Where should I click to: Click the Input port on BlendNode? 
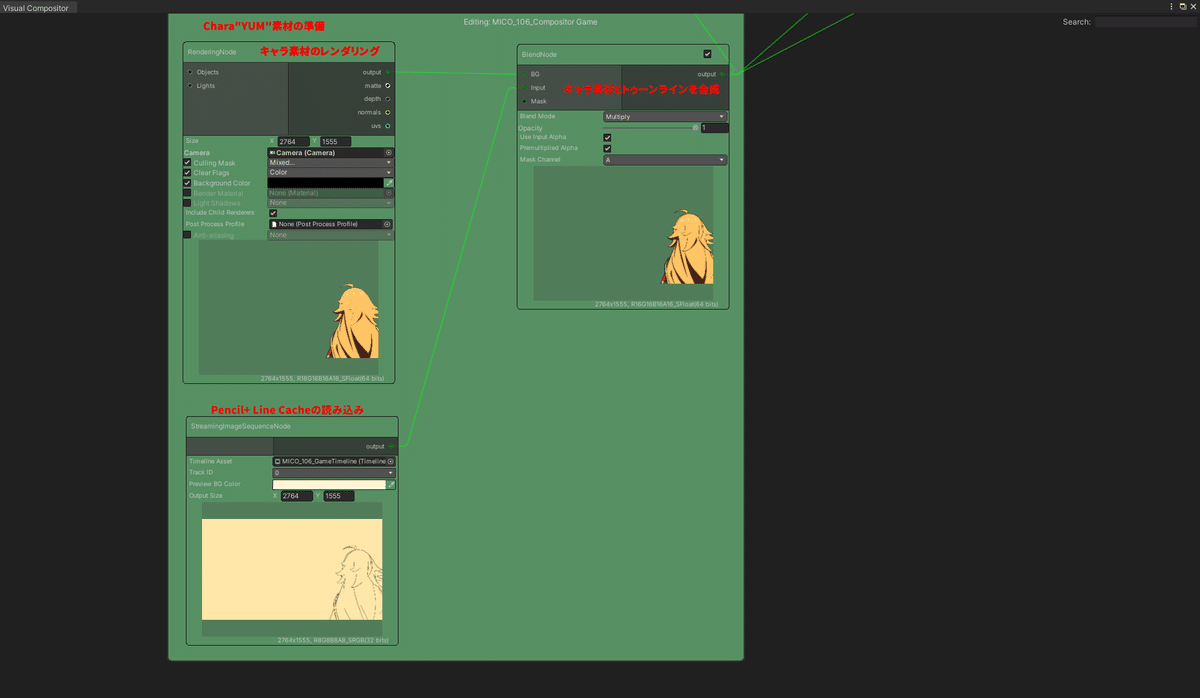click(x=523, y=87)
